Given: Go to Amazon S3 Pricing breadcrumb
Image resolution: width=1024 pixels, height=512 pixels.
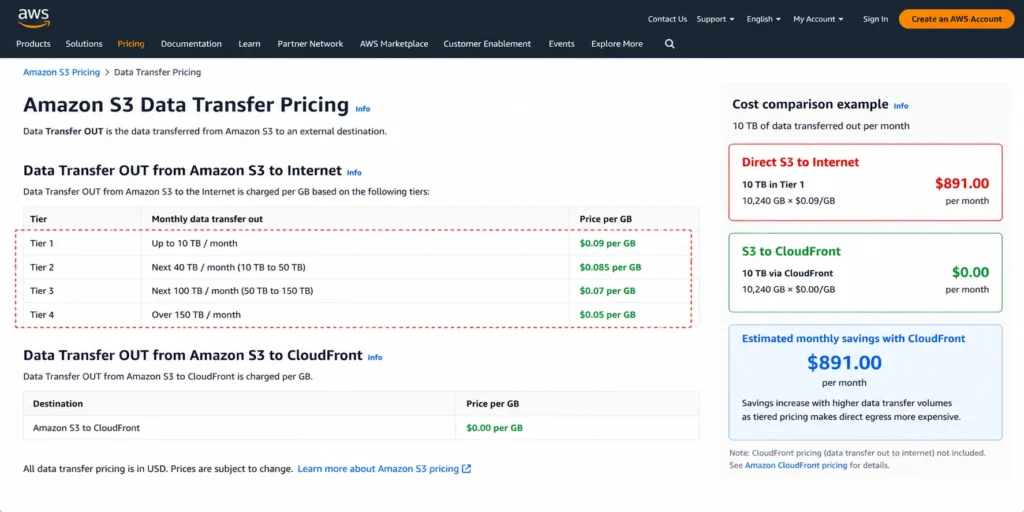Looking at the screenshot, I should point(61,72).
